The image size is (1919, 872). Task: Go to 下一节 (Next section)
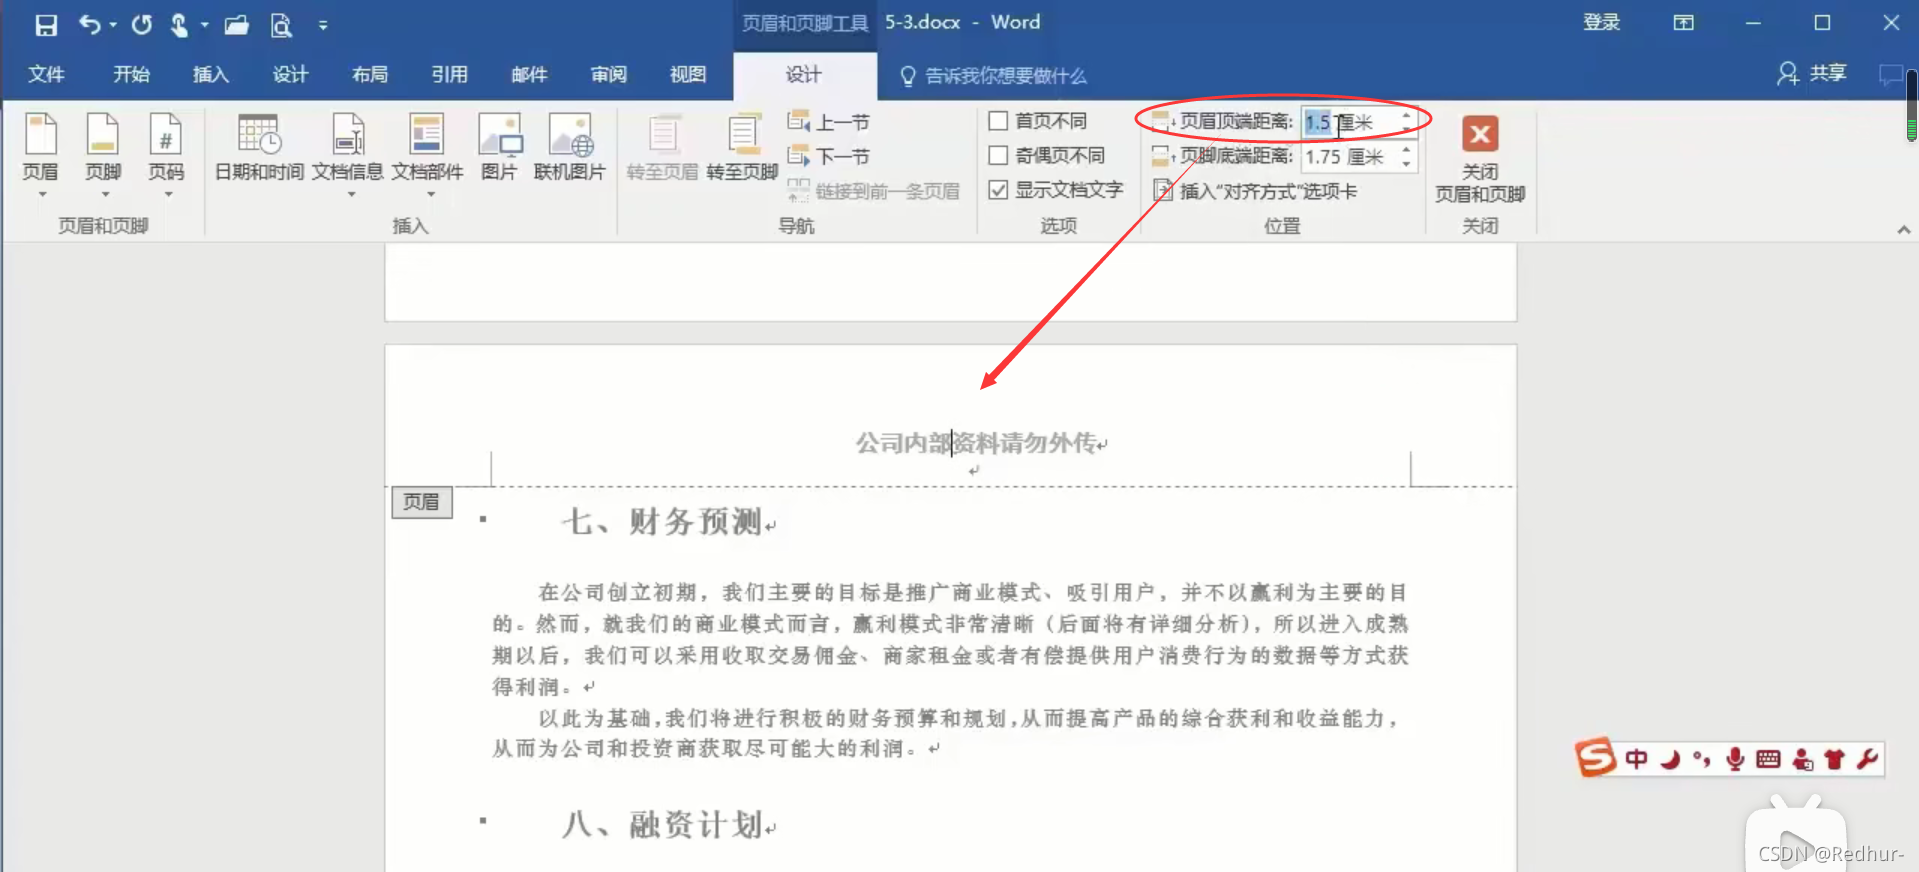click(829, 156)
